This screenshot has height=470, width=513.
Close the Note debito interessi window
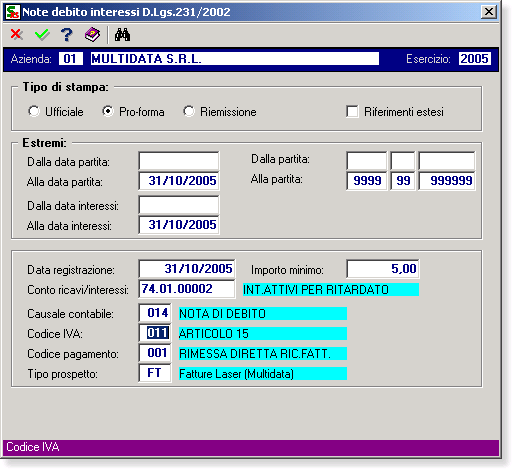[489, 12]
